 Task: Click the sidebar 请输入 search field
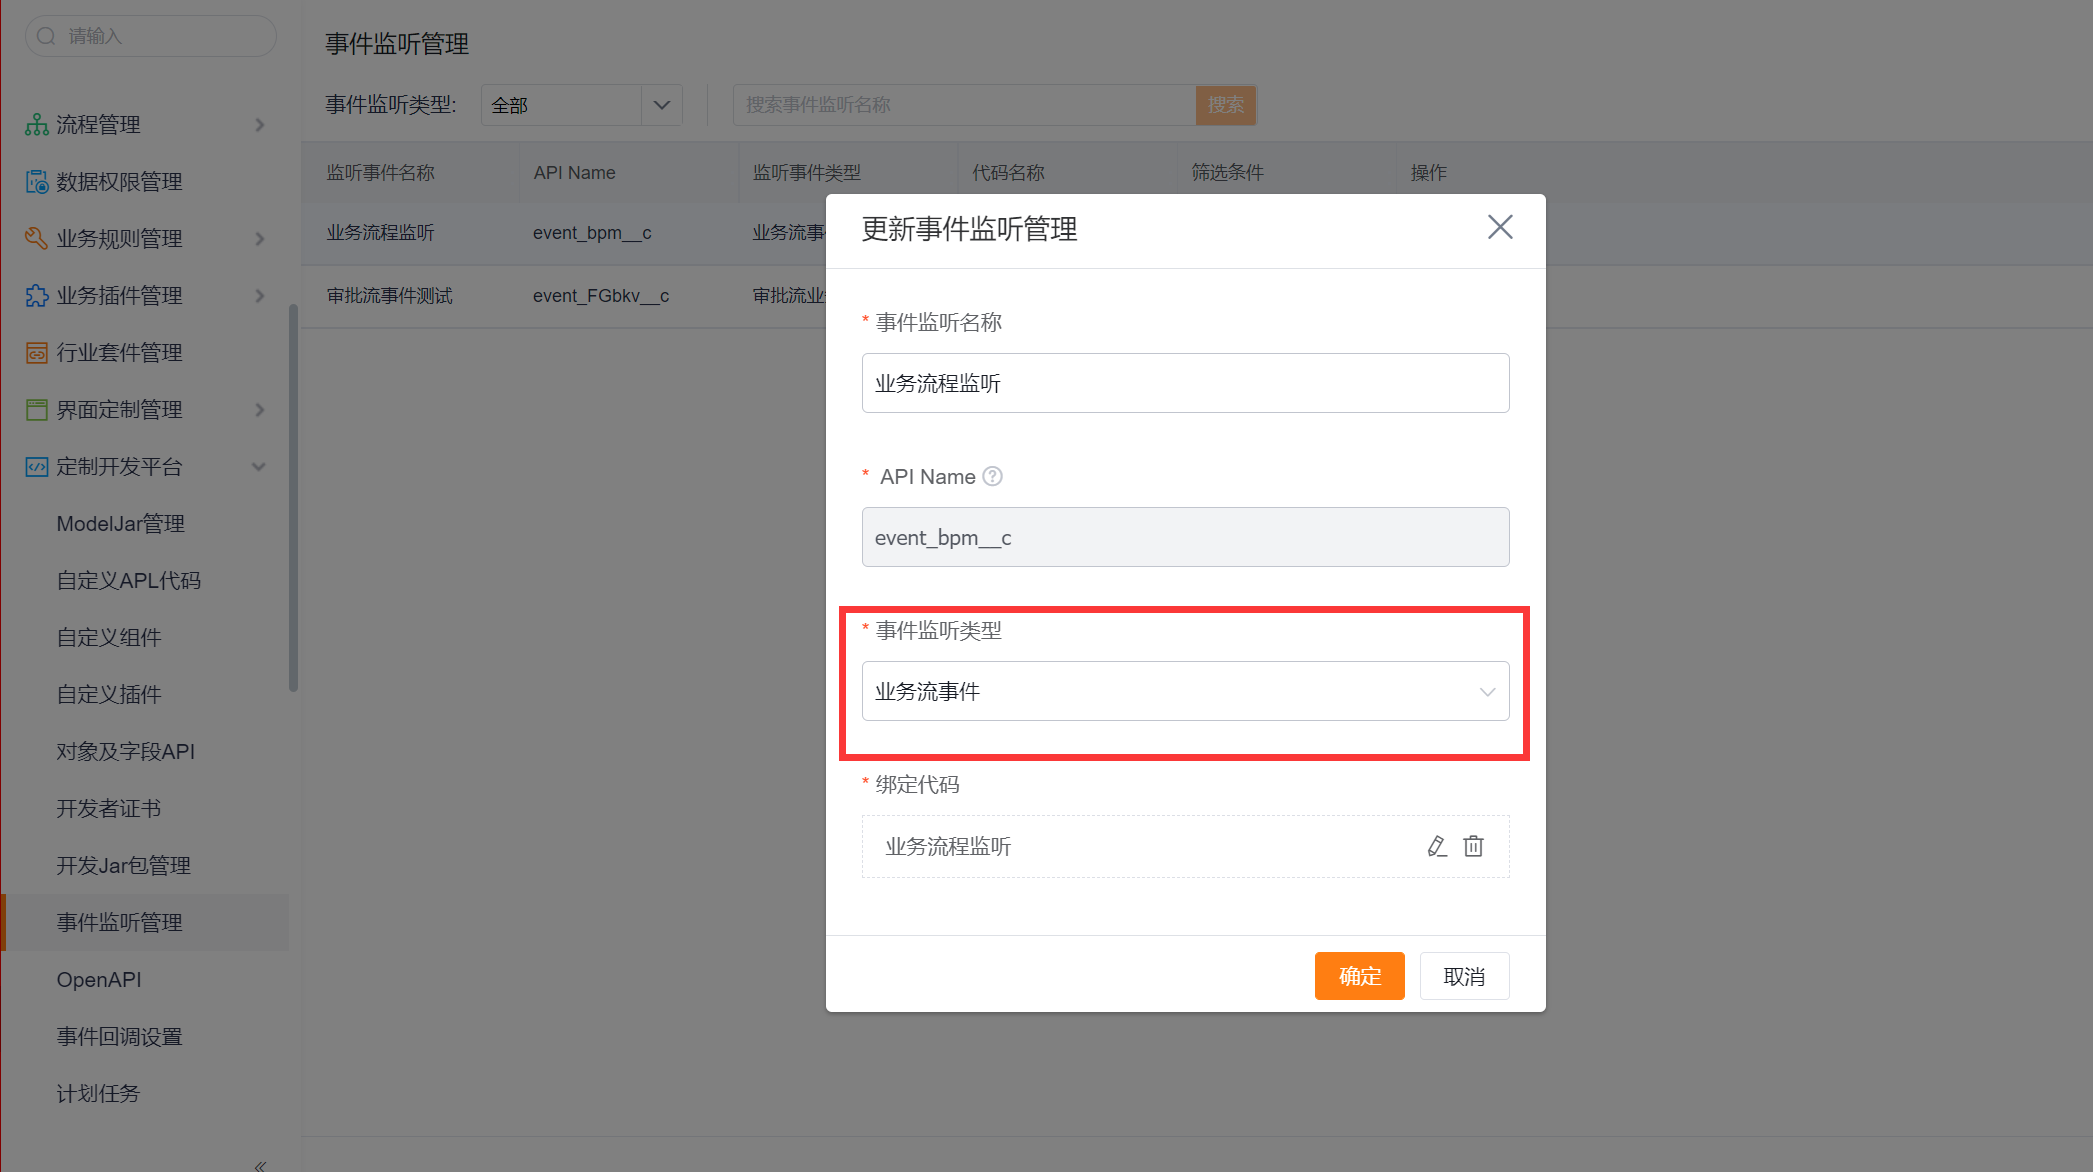coord(151,36)
